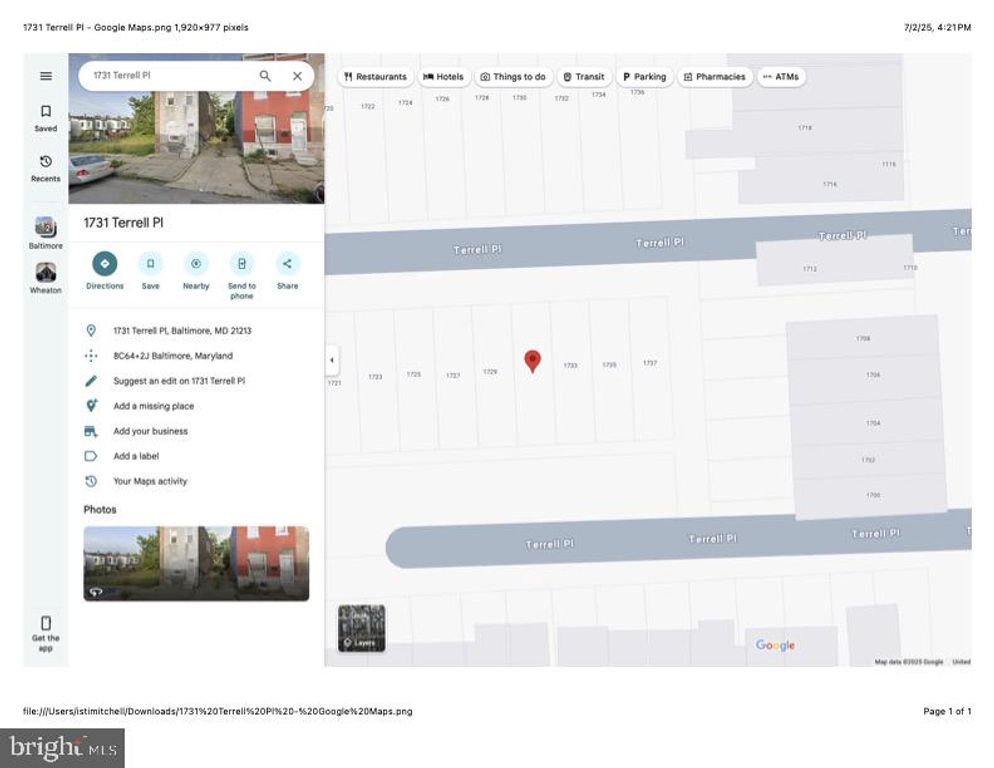
Task: Toggle the Restaurants filter chip
Action: tap(376, 76)
